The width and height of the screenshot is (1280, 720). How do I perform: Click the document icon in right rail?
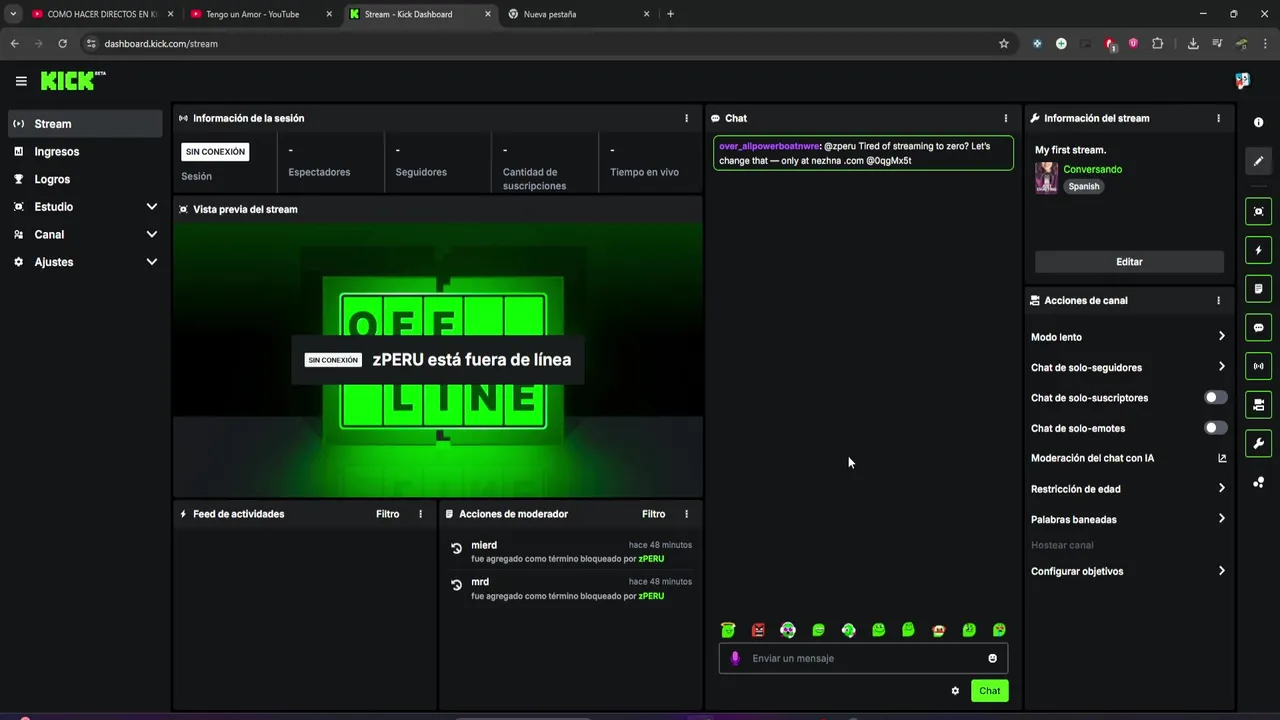1258,289
